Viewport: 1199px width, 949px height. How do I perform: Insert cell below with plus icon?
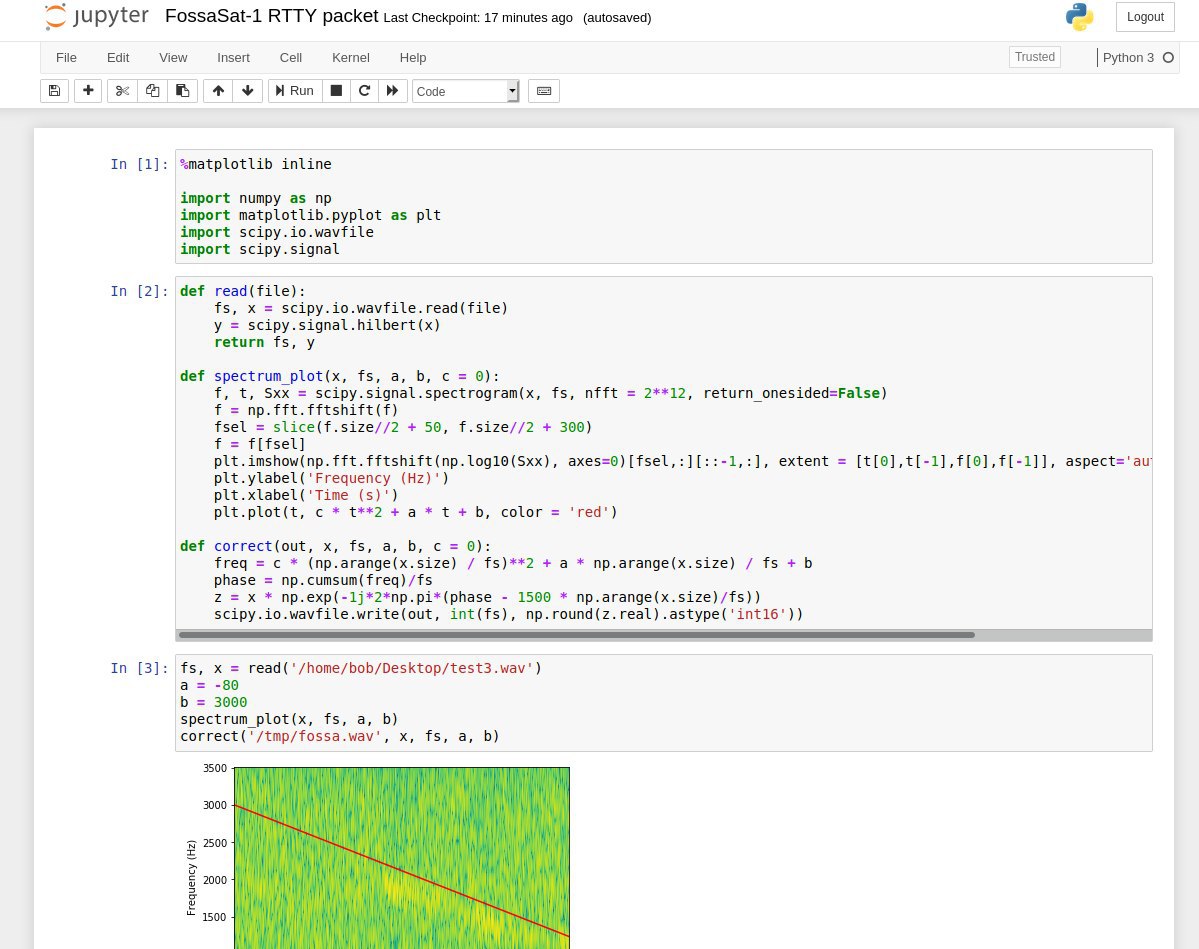pyautogui.click(x=88, y=91)
